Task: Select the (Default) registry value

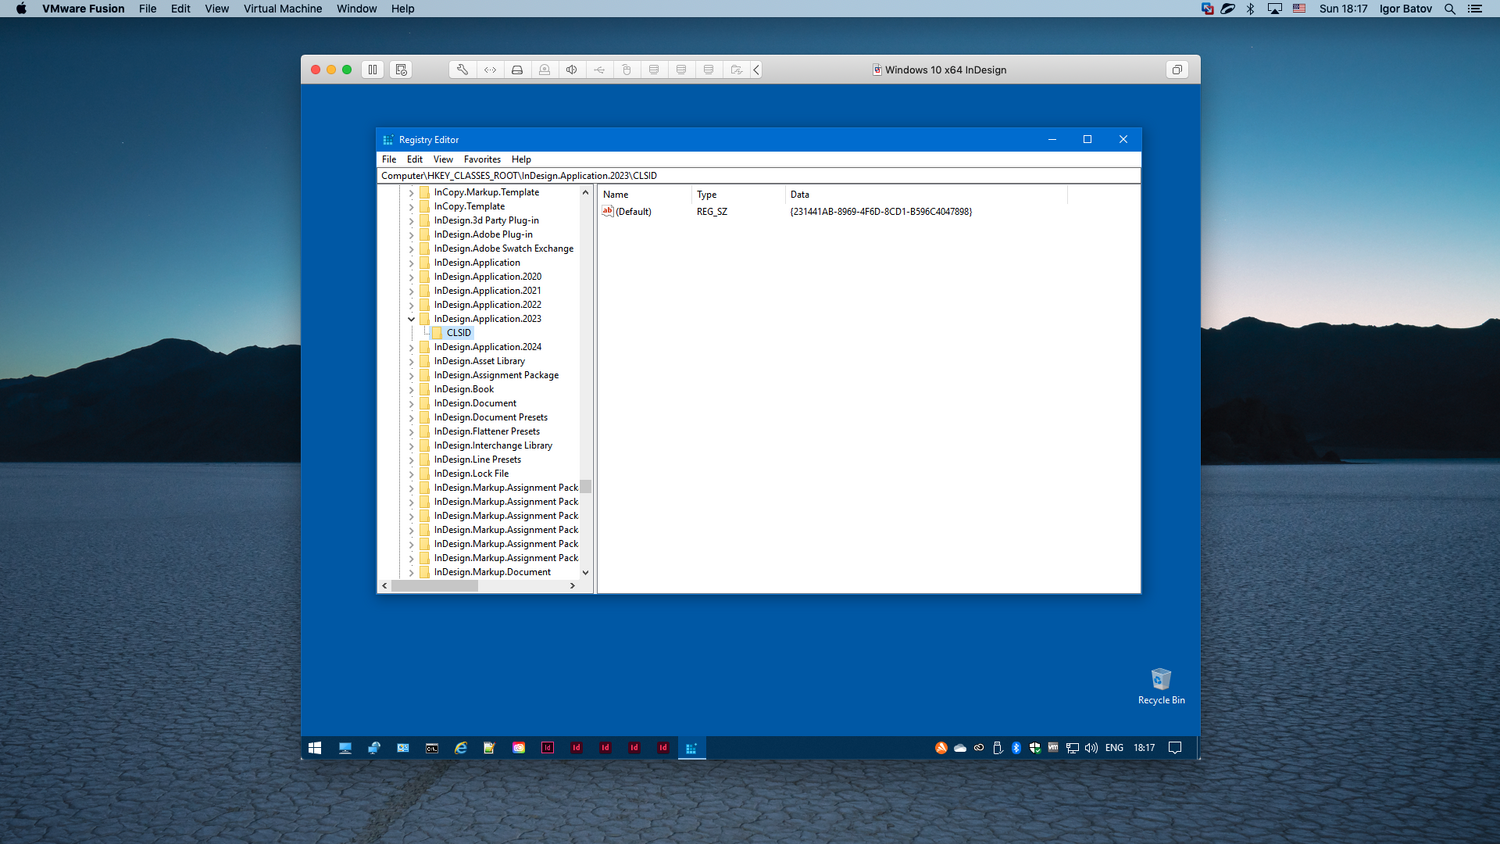Action: click(x=632, y=212)
